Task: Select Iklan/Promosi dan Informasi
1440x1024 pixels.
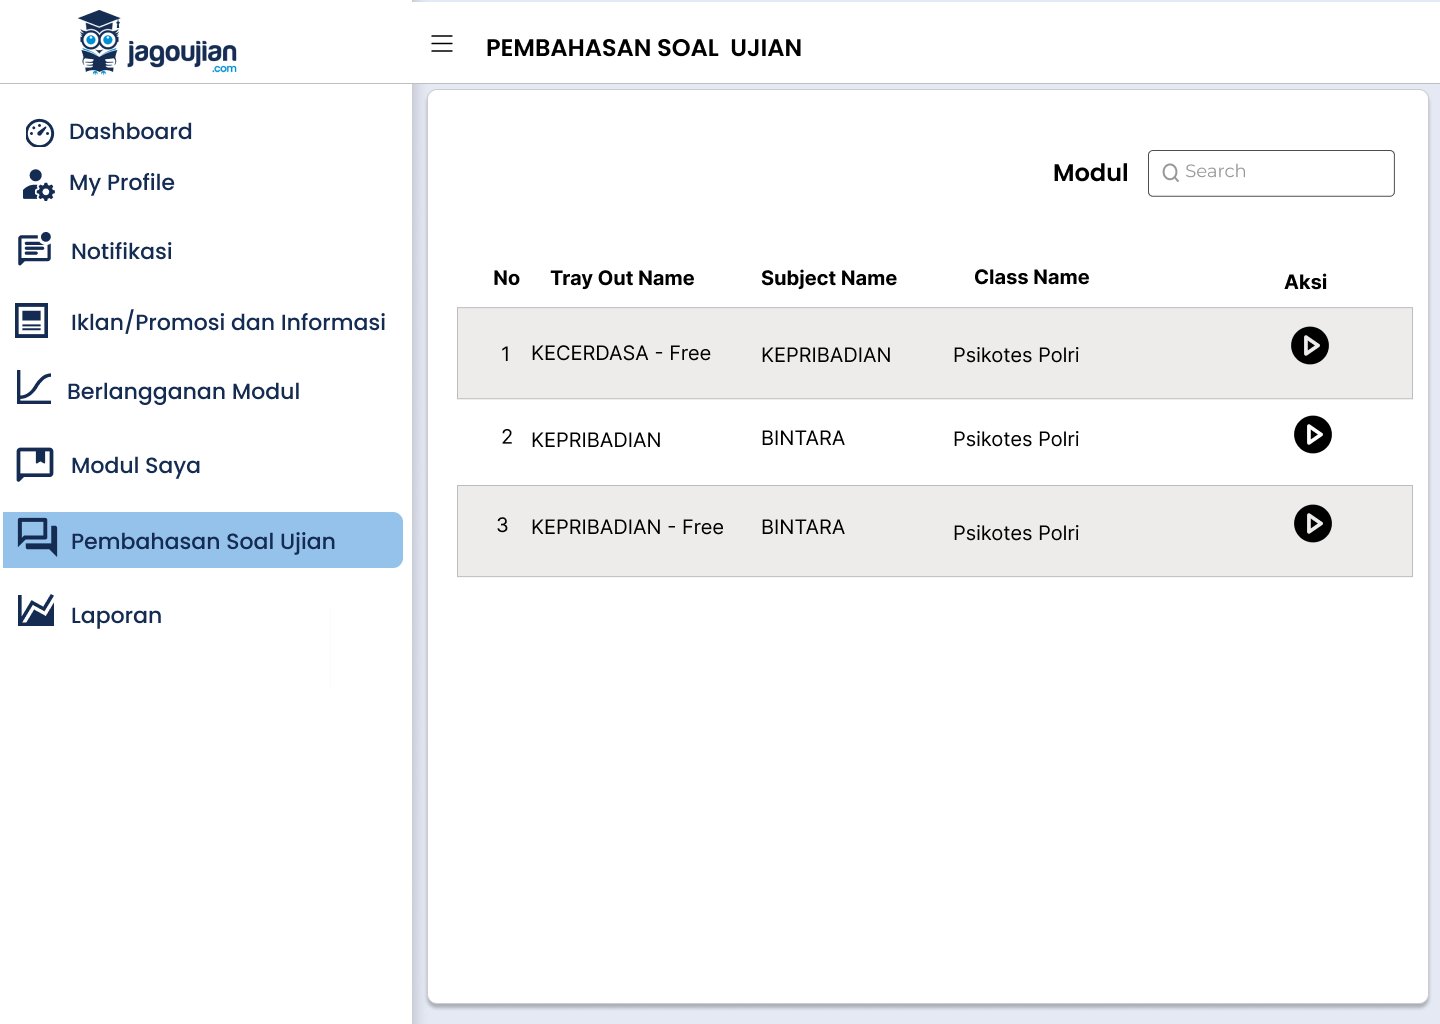Action: click(228, 322)
